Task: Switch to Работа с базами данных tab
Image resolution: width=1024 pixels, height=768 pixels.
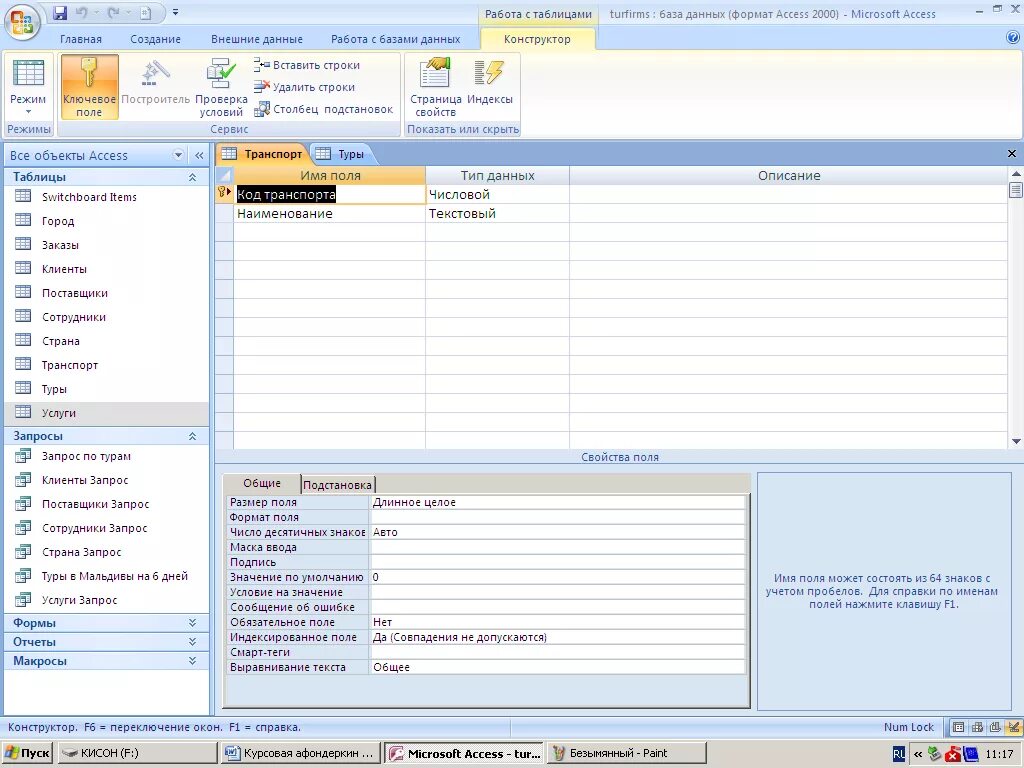Action: tap(395, 39)
